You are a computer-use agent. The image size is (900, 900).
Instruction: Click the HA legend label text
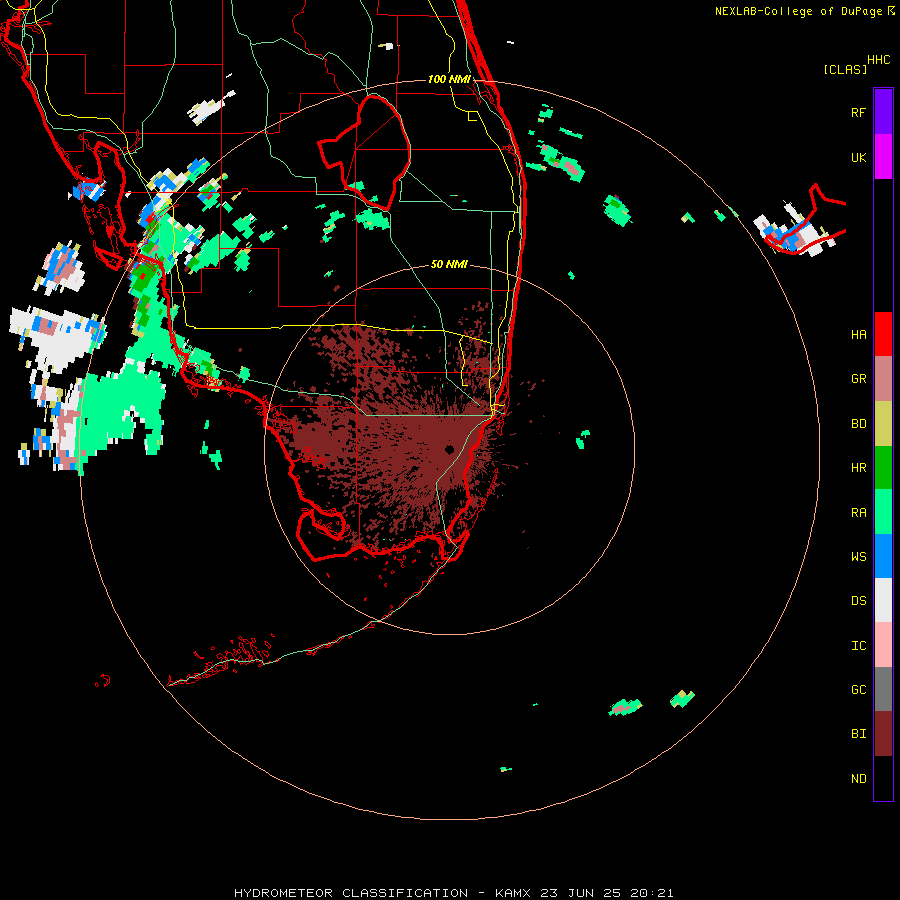pyautogui.click(x=858, y=335)
